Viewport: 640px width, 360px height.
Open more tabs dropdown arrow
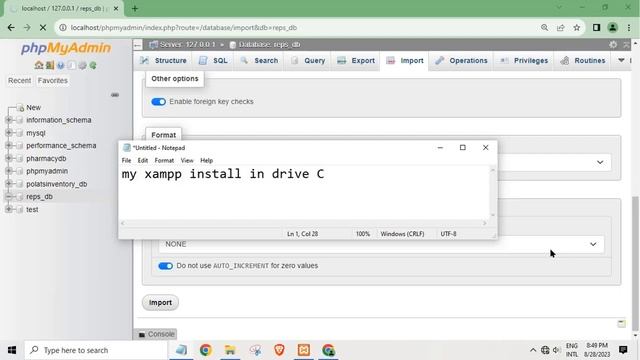coord(621,60)
